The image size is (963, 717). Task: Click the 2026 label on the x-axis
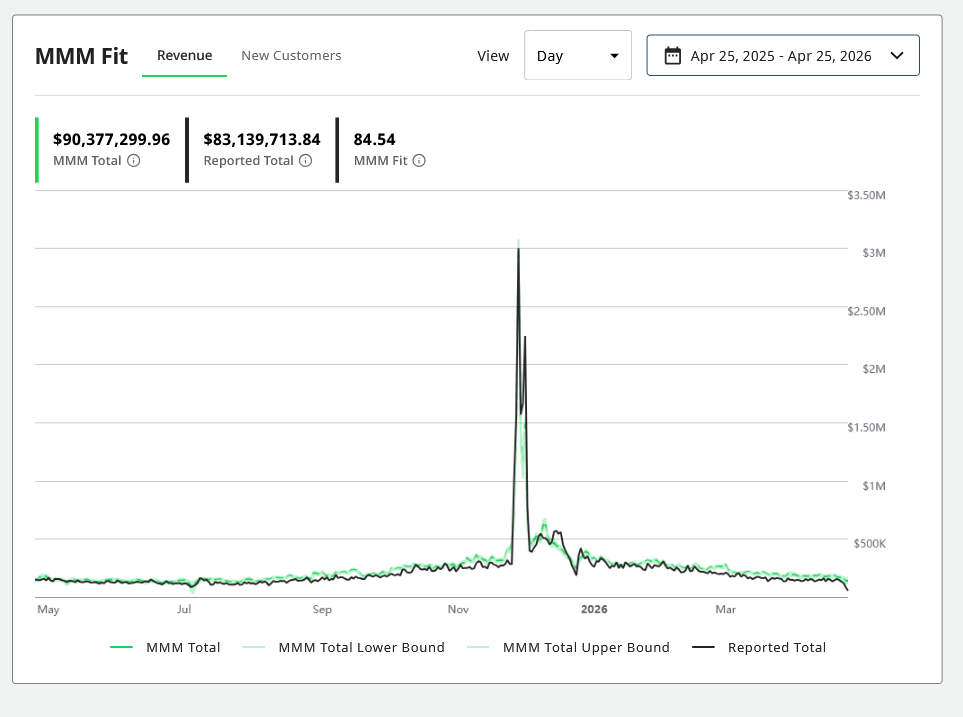594,608
